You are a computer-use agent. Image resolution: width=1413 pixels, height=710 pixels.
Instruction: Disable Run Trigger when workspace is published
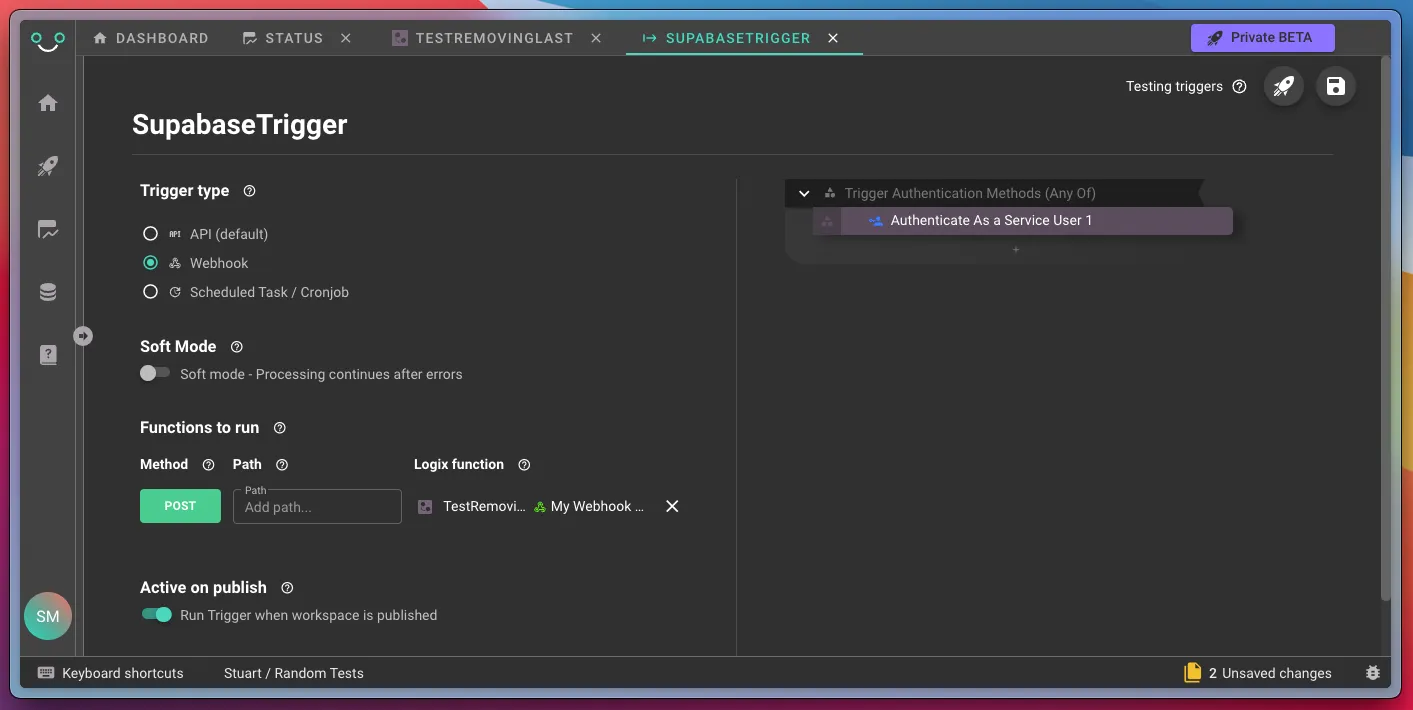[x=157, y=614]
